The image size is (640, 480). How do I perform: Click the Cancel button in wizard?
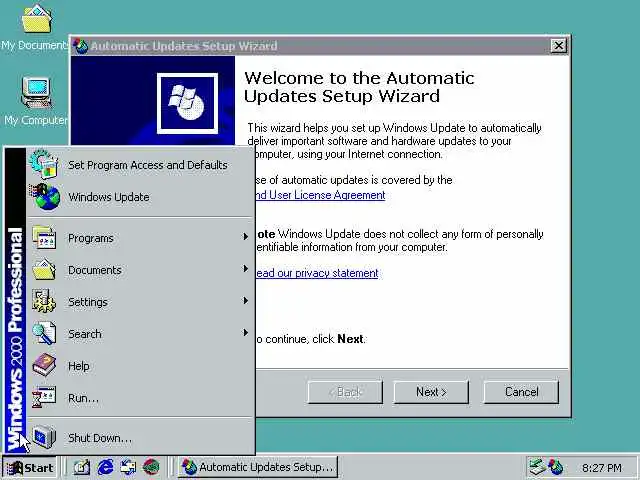coord(521,392)
